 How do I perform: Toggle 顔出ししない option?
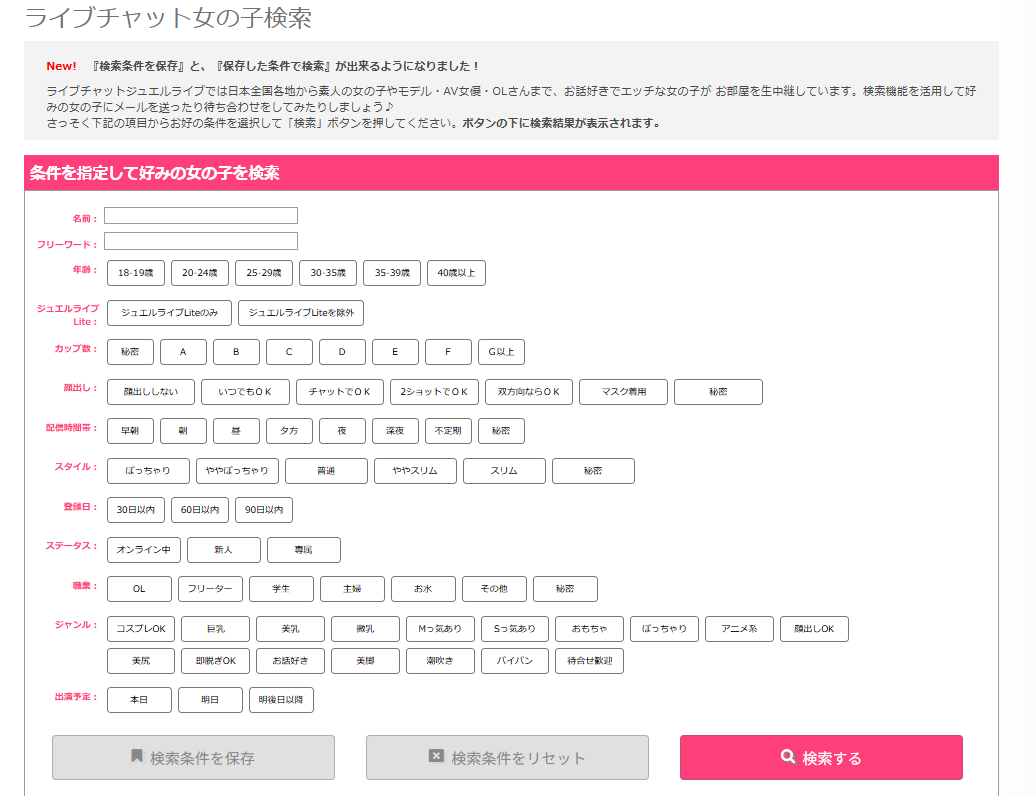click(x=151, y=392)
